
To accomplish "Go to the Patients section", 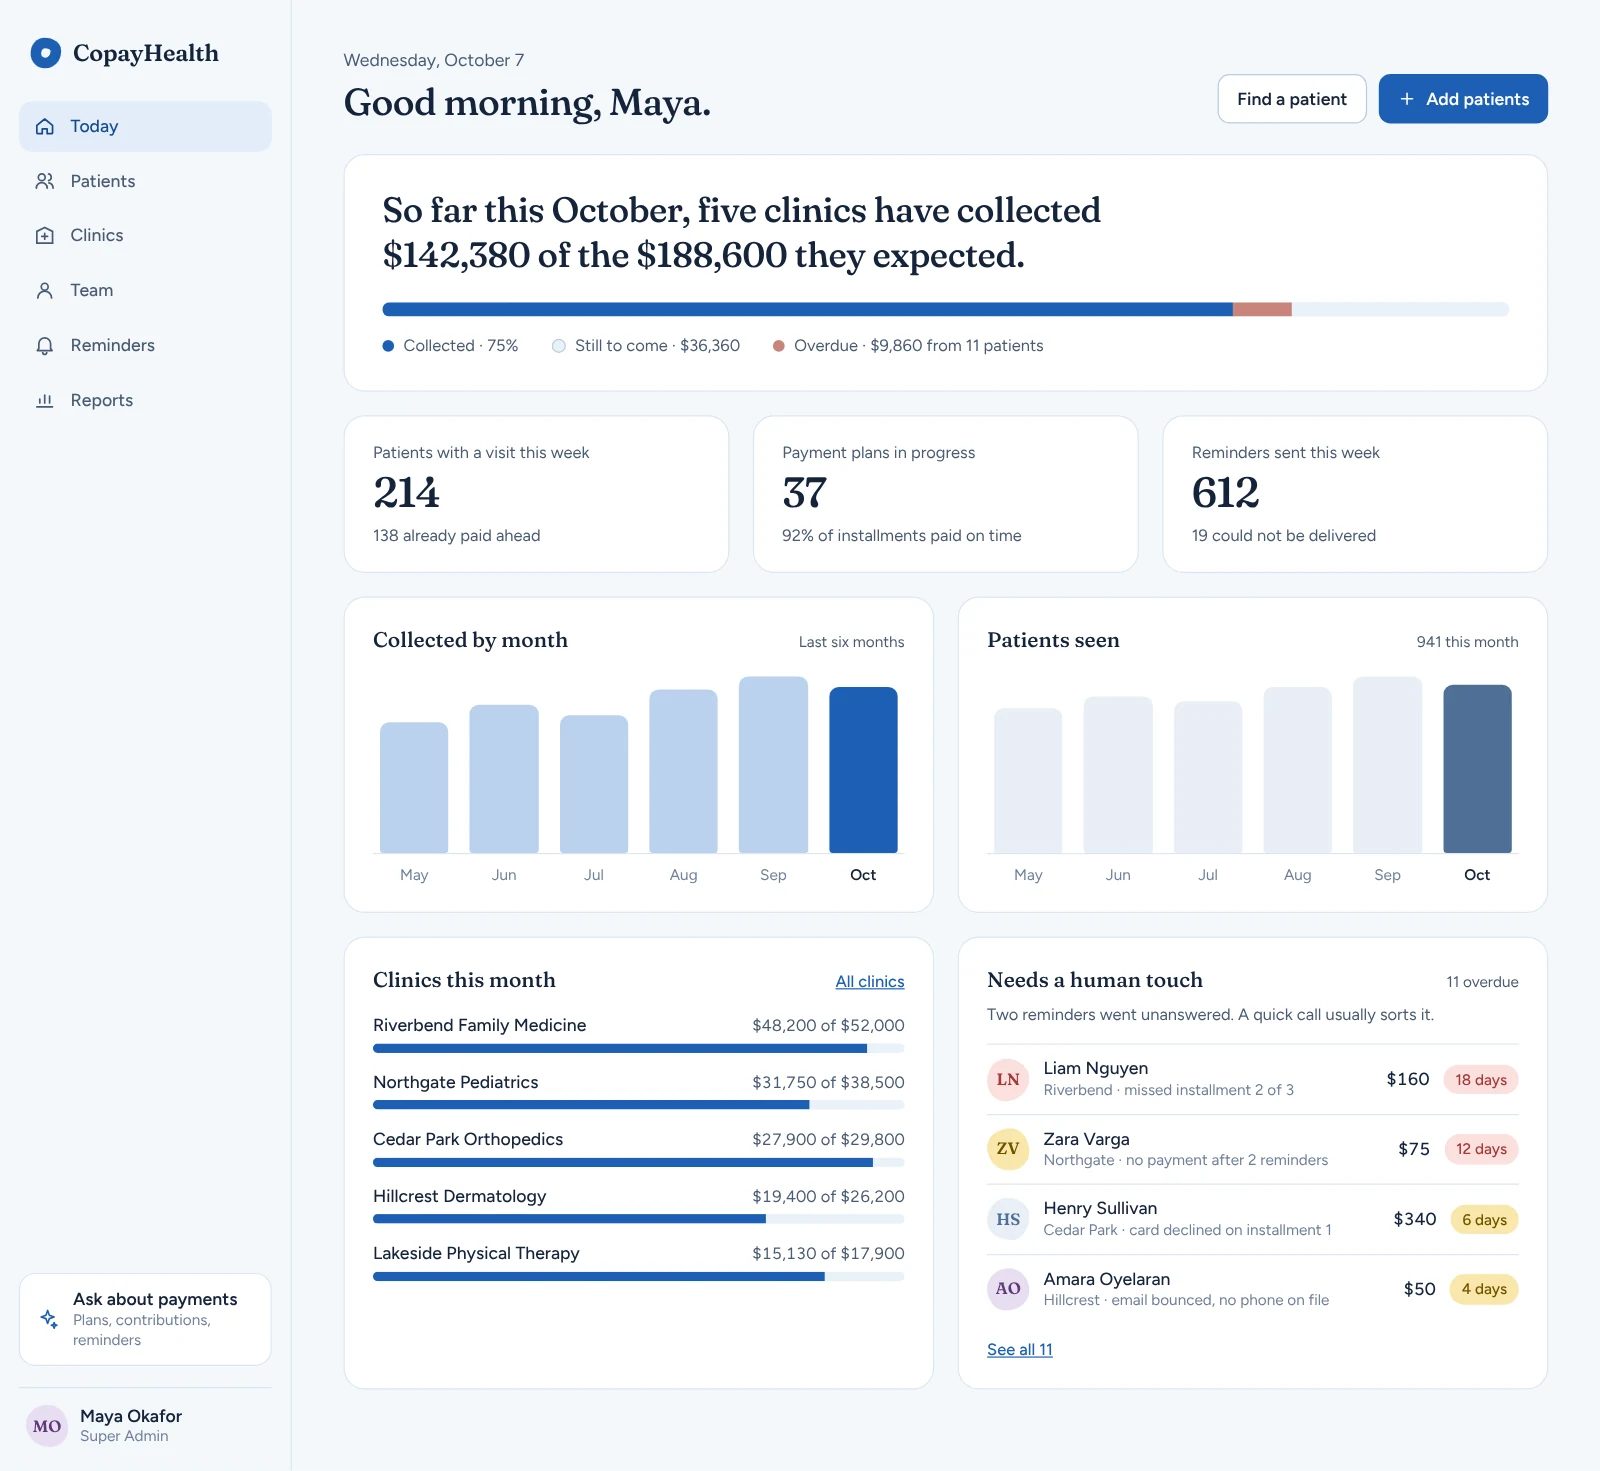I will click(x=145, y=181).
